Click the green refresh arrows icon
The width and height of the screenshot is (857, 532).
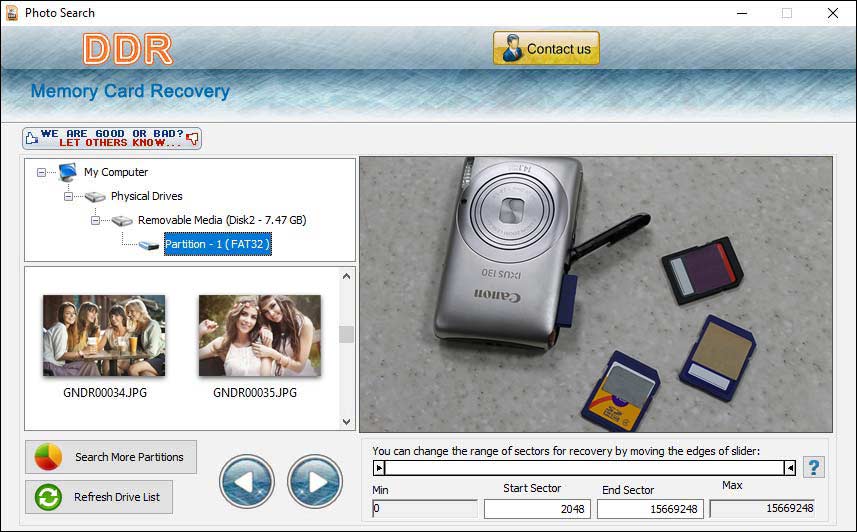[x=48, y=498]
